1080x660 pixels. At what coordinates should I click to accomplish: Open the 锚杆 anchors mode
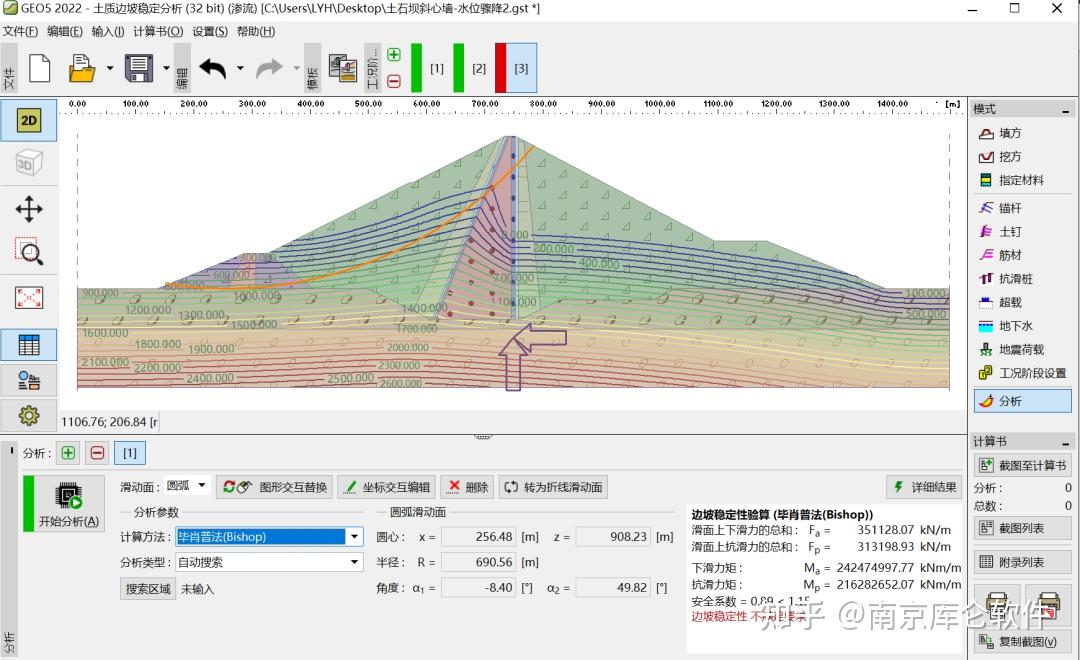(1022, 208)
